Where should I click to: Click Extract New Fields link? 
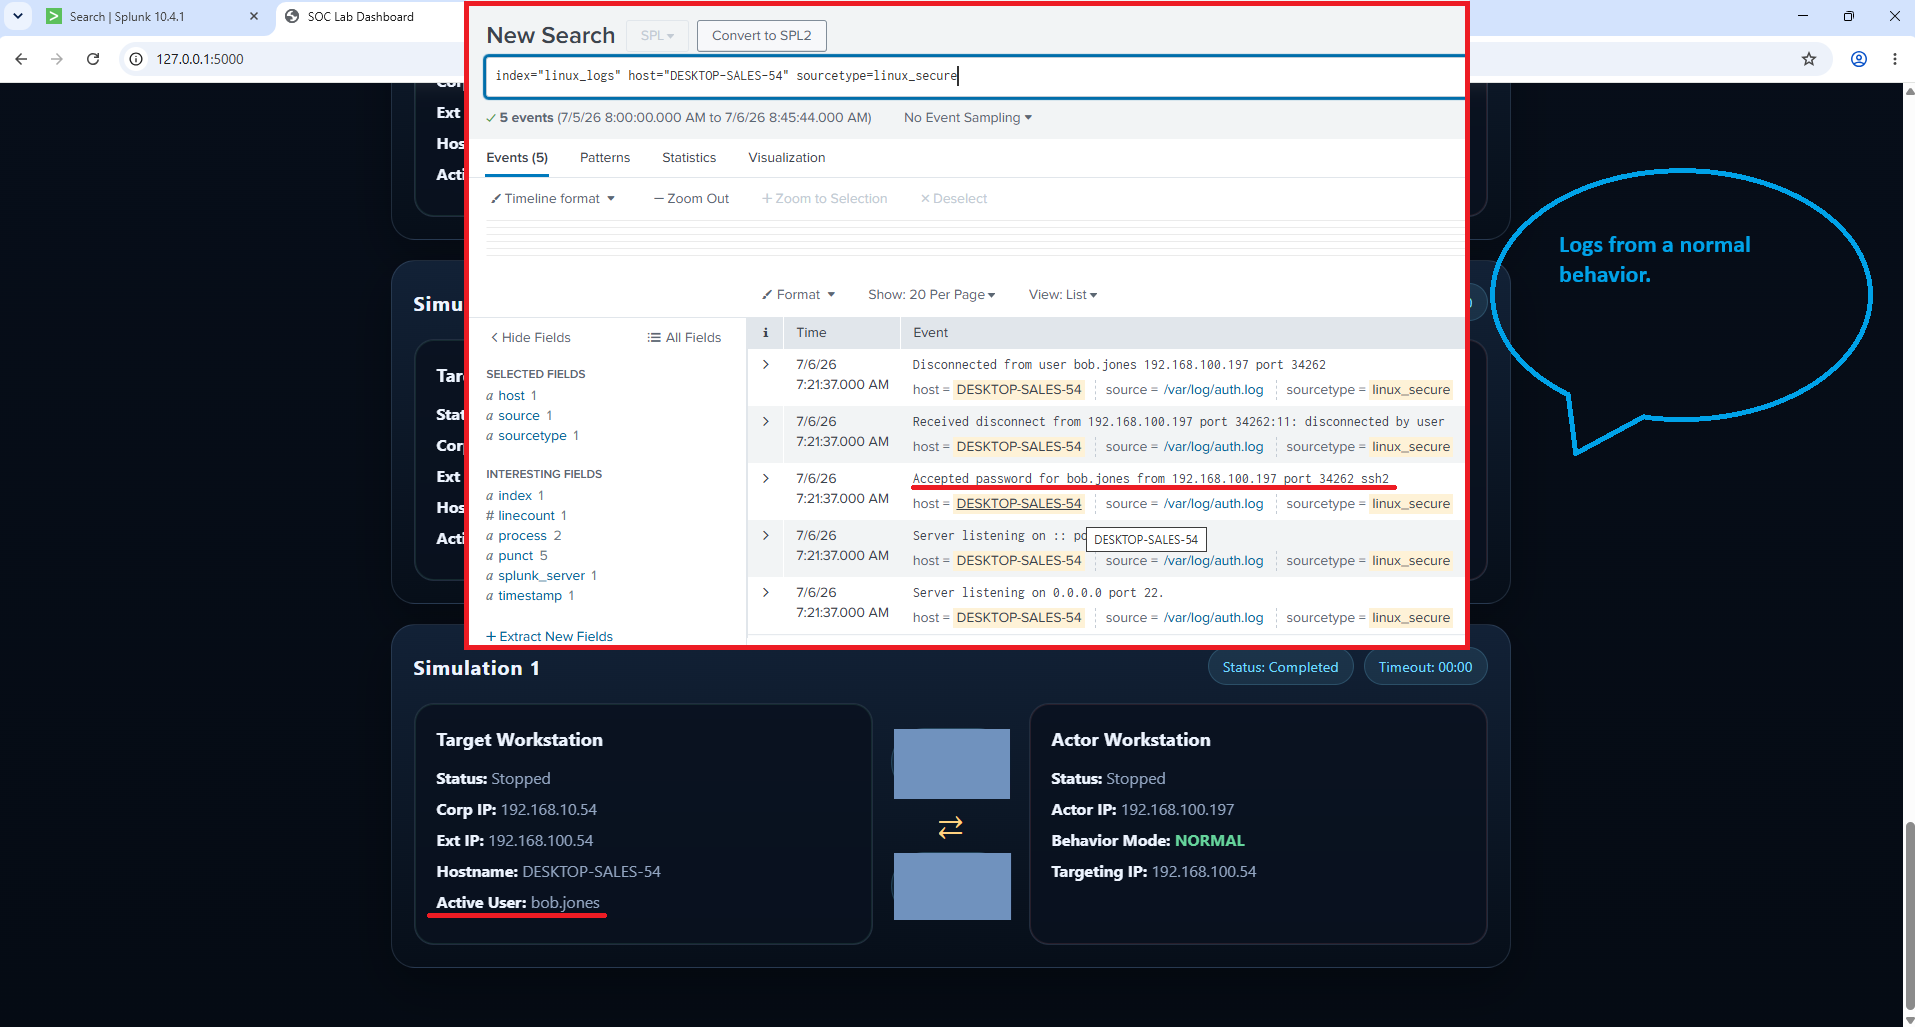point(550,637)
